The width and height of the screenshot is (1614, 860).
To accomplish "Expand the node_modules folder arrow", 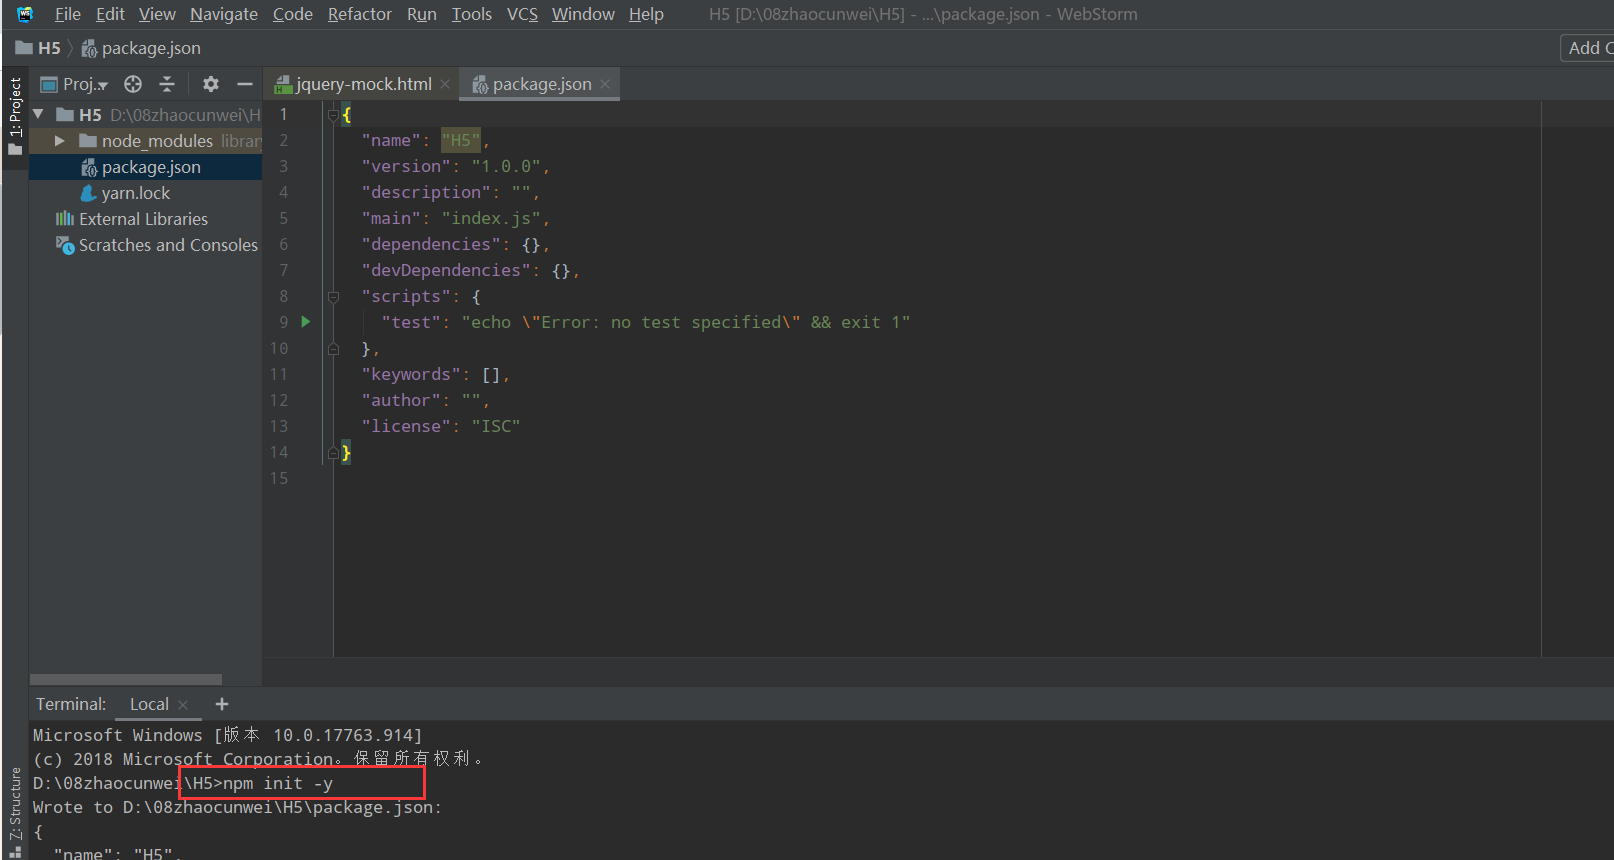I will point(60,141).
